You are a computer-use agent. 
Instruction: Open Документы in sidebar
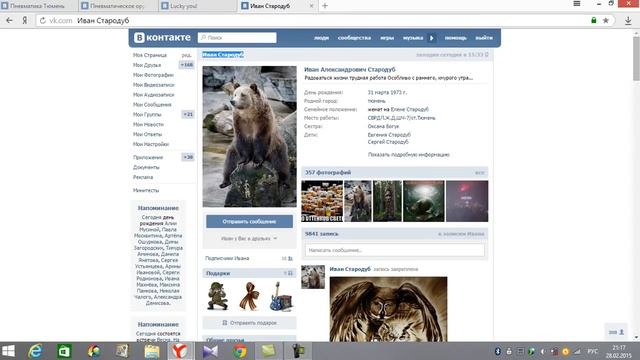146,167
